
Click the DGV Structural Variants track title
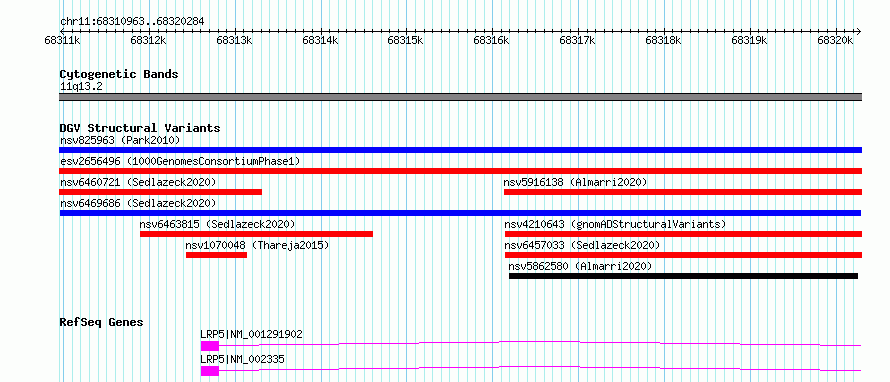(x=140, y=128)
